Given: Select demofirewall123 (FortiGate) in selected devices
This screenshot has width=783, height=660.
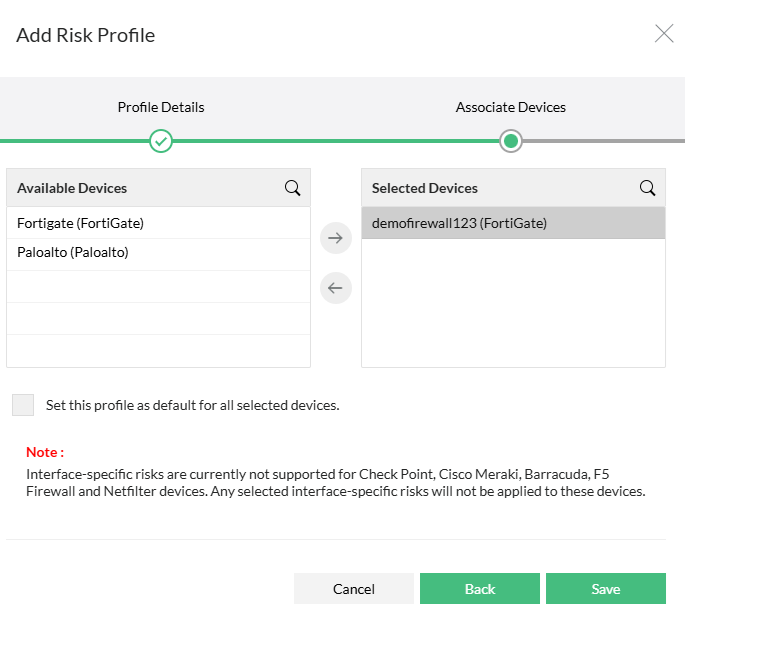Looking at the screenshot, I should [513, 223].
